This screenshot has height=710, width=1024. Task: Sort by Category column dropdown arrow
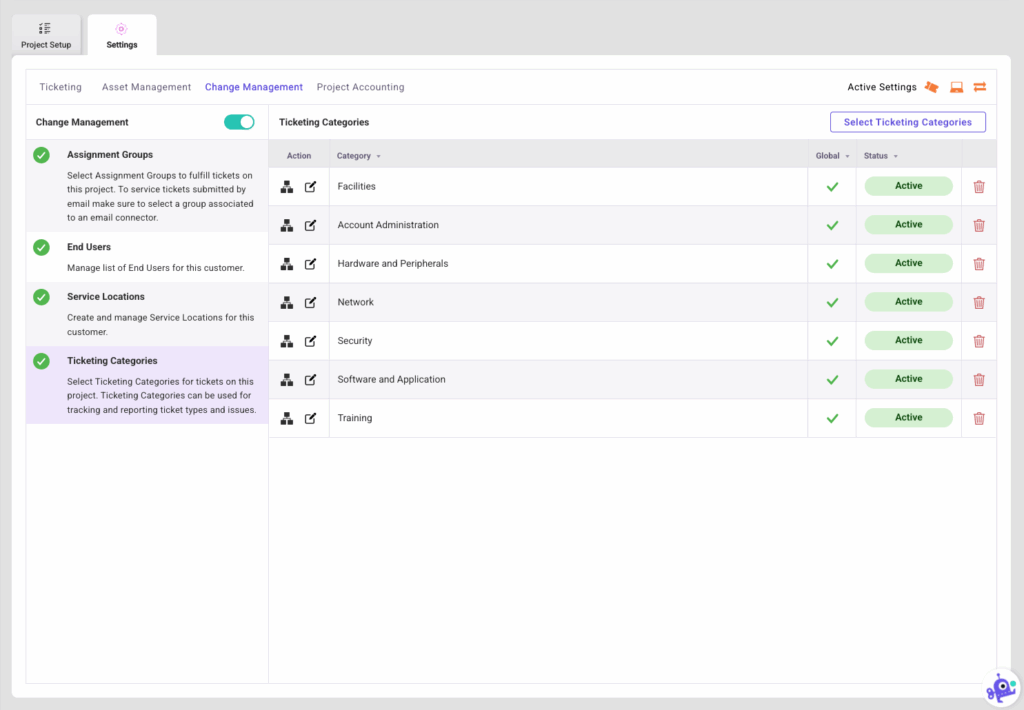point(378,156)
